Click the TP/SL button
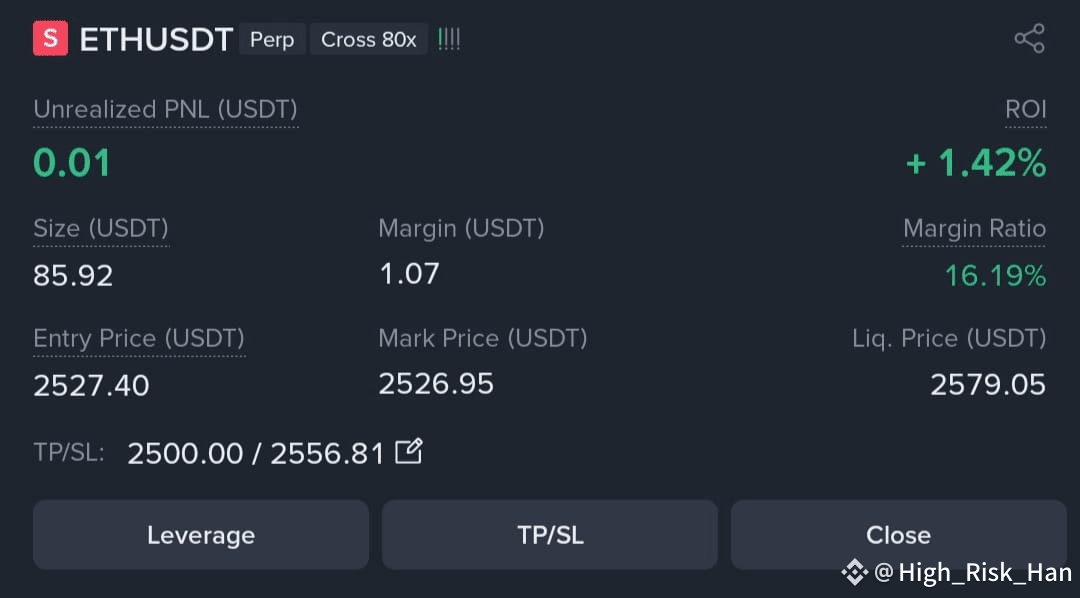Image resolution: width=1080 pixels, height=598 pixels. pos(550,535)
